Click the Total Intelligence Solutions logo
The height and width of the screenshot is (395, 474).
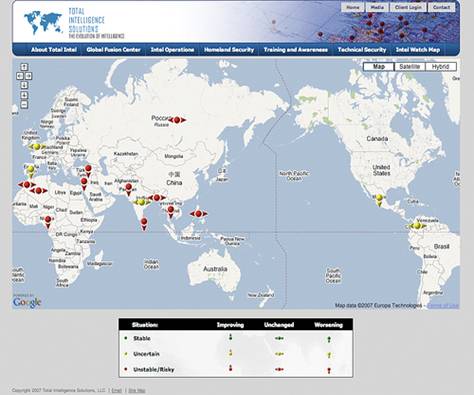pyautogui.click(x=74, y=23)
